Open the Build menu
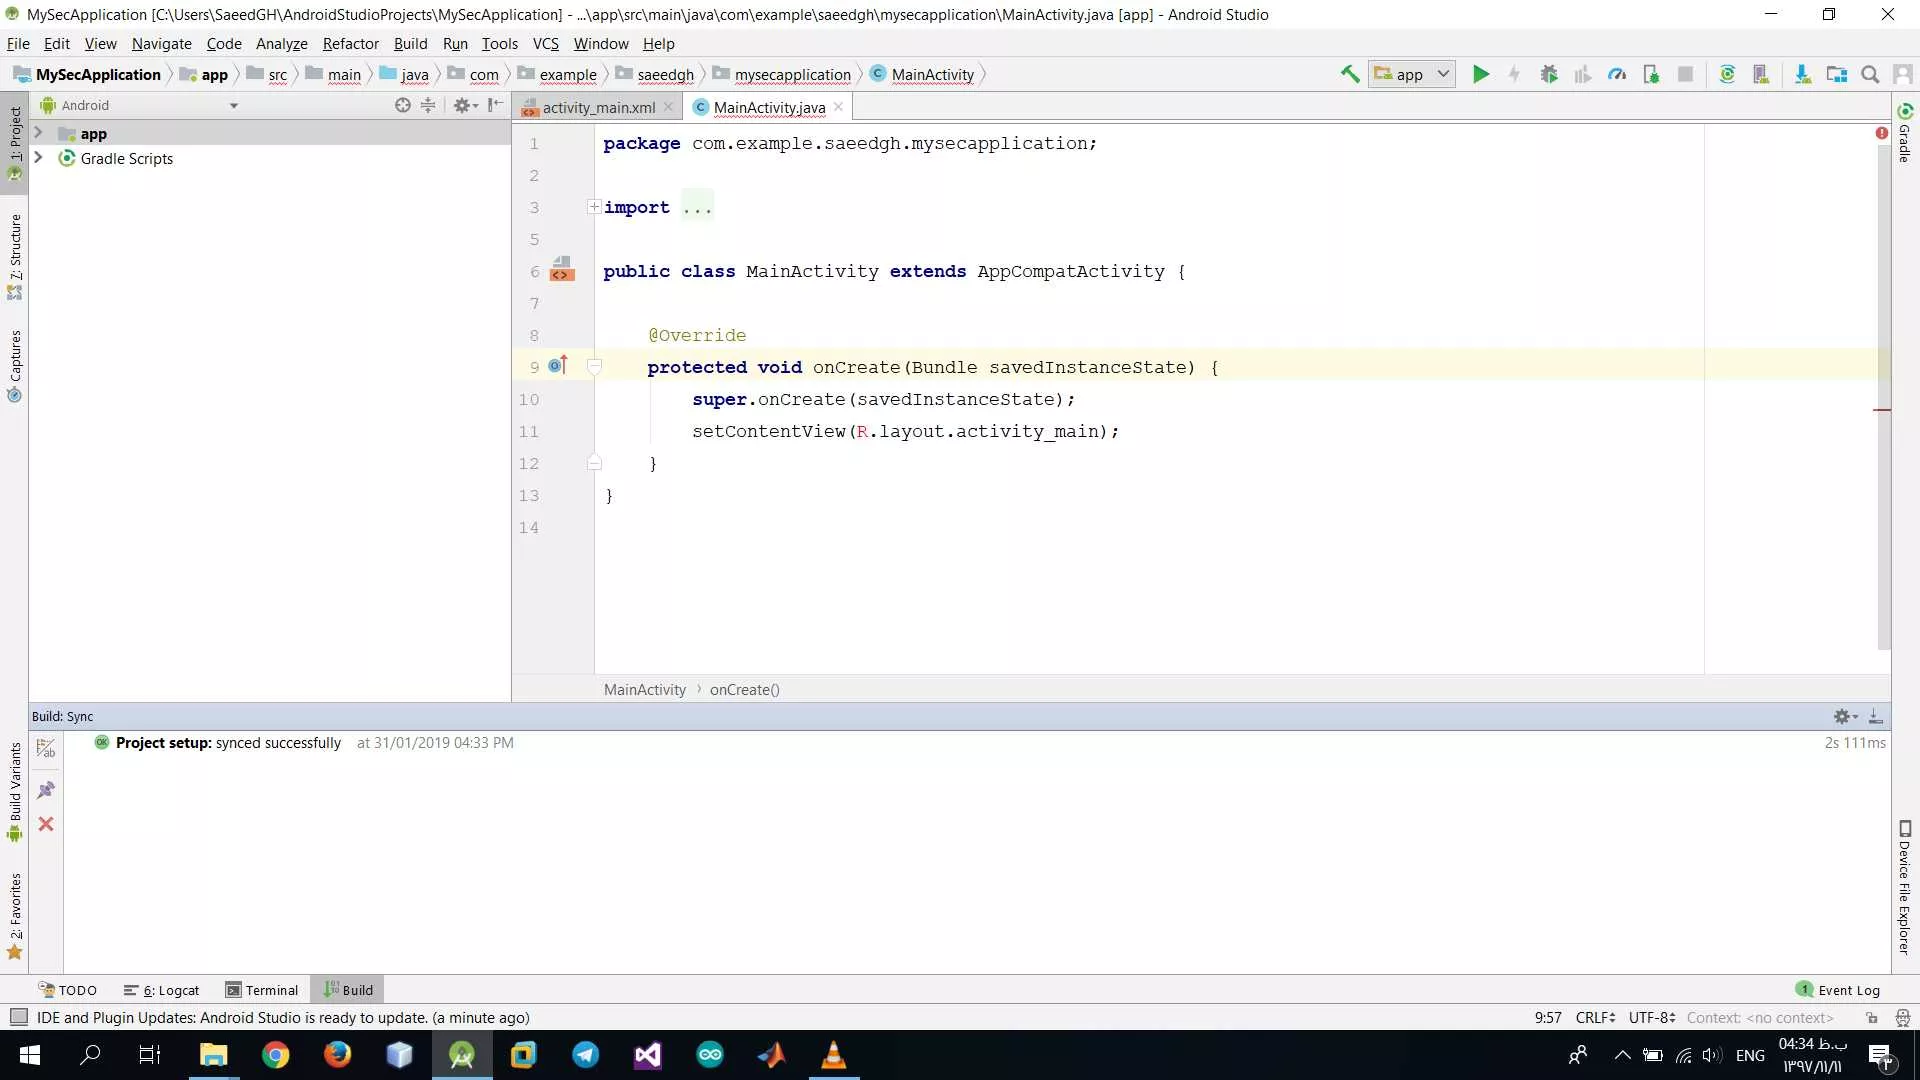 (410, 43)
